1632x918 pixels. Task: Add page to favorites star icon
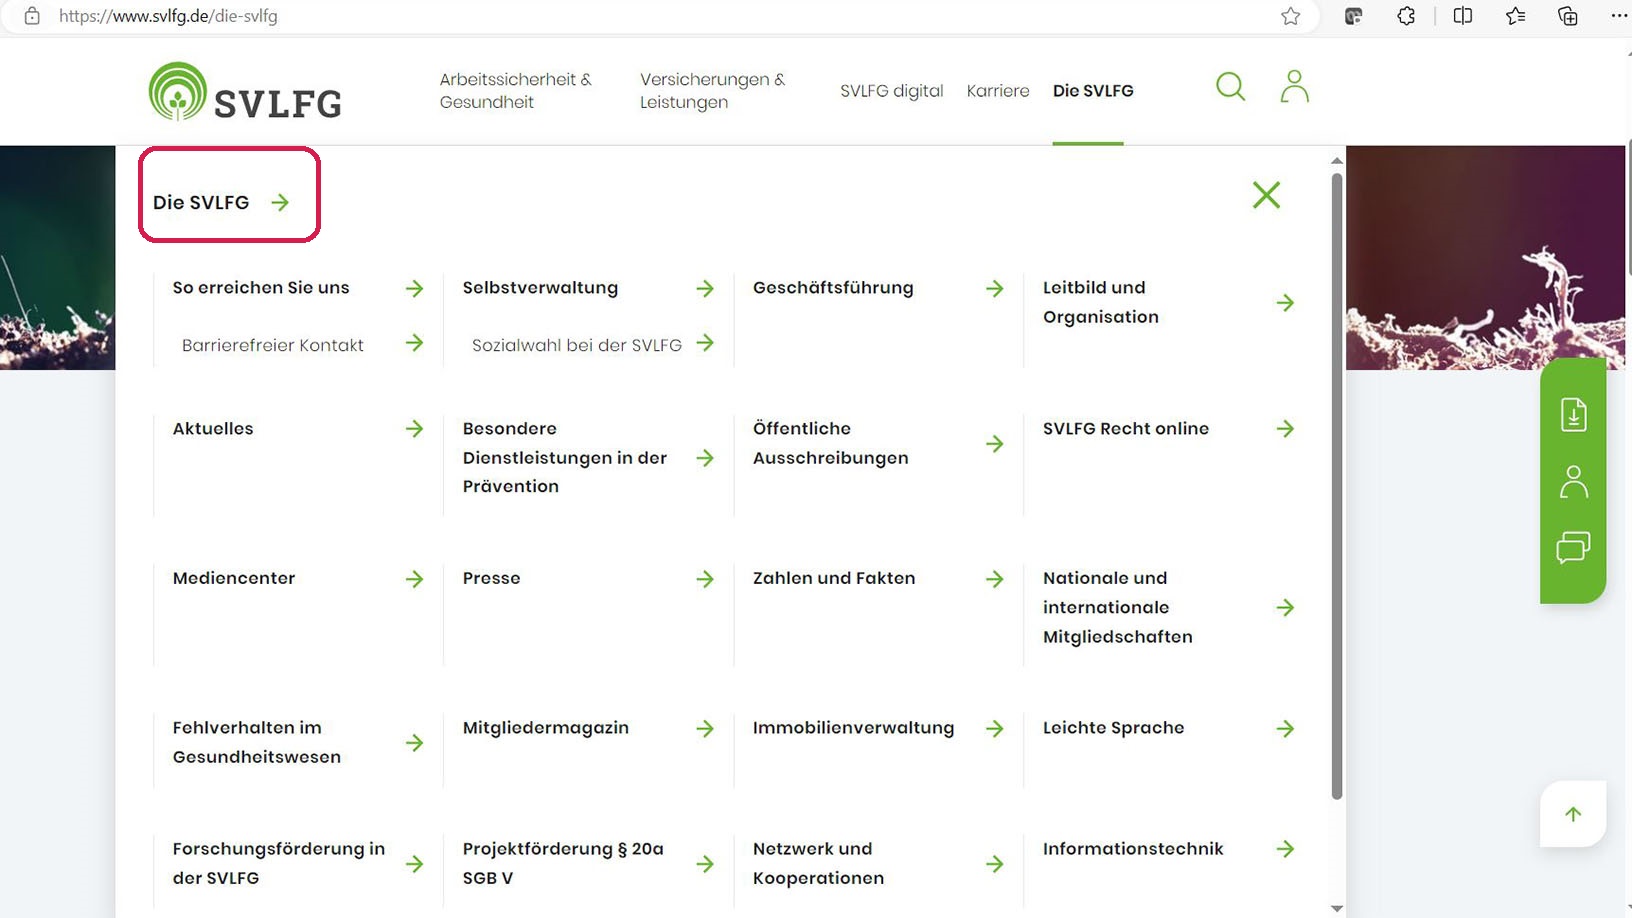1290,16
